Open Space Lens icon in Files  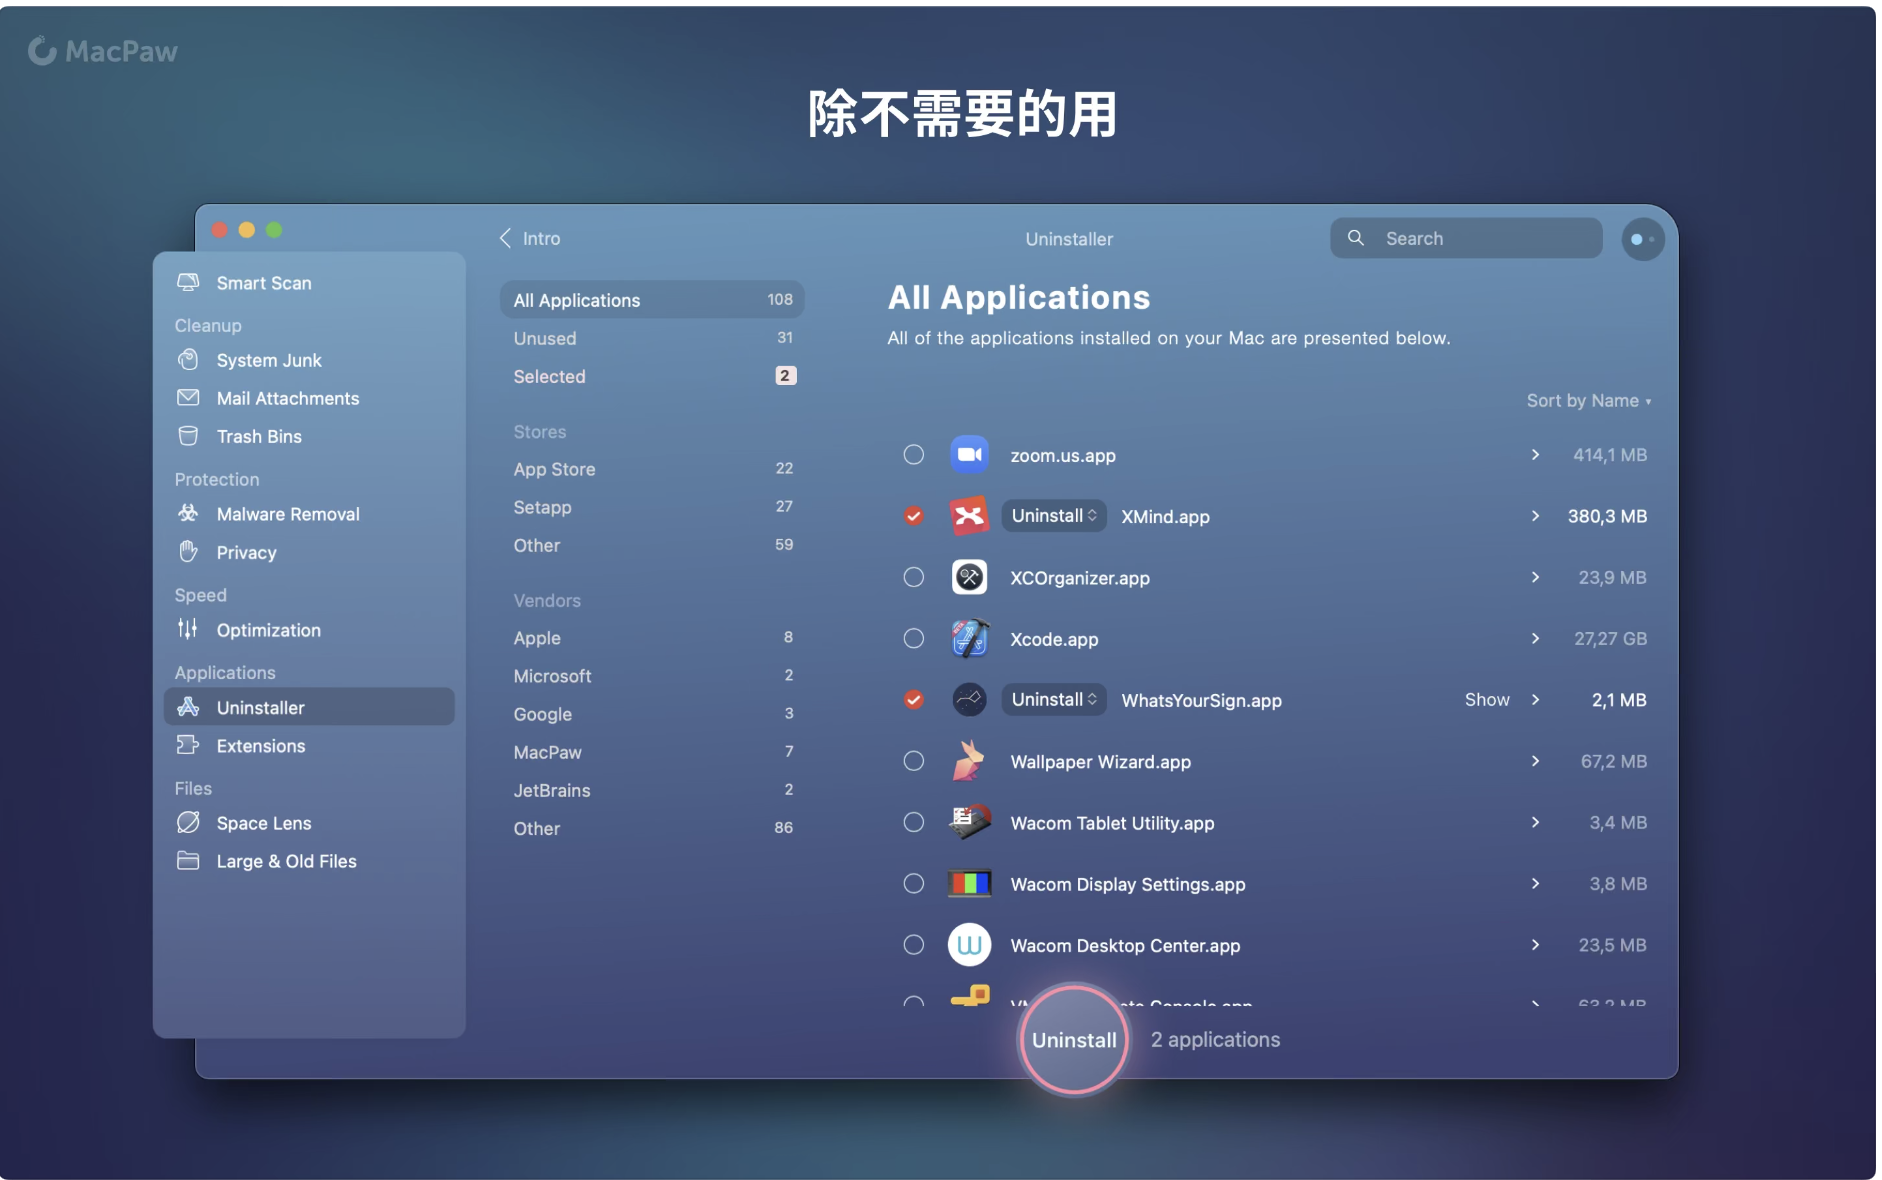(188, 823)
